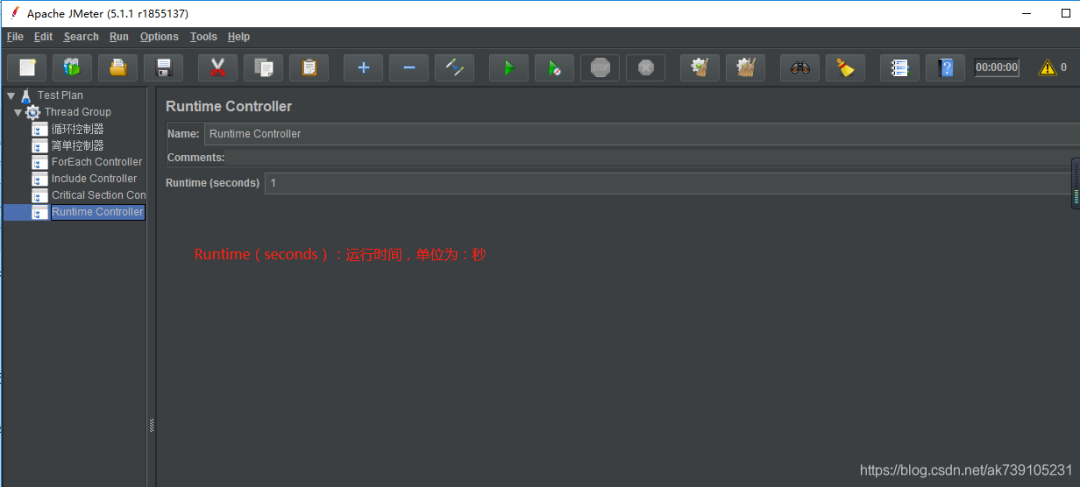Select the 循环控制器 tree item
This screenshot has height=487, width=1080.
coord(78,129)
